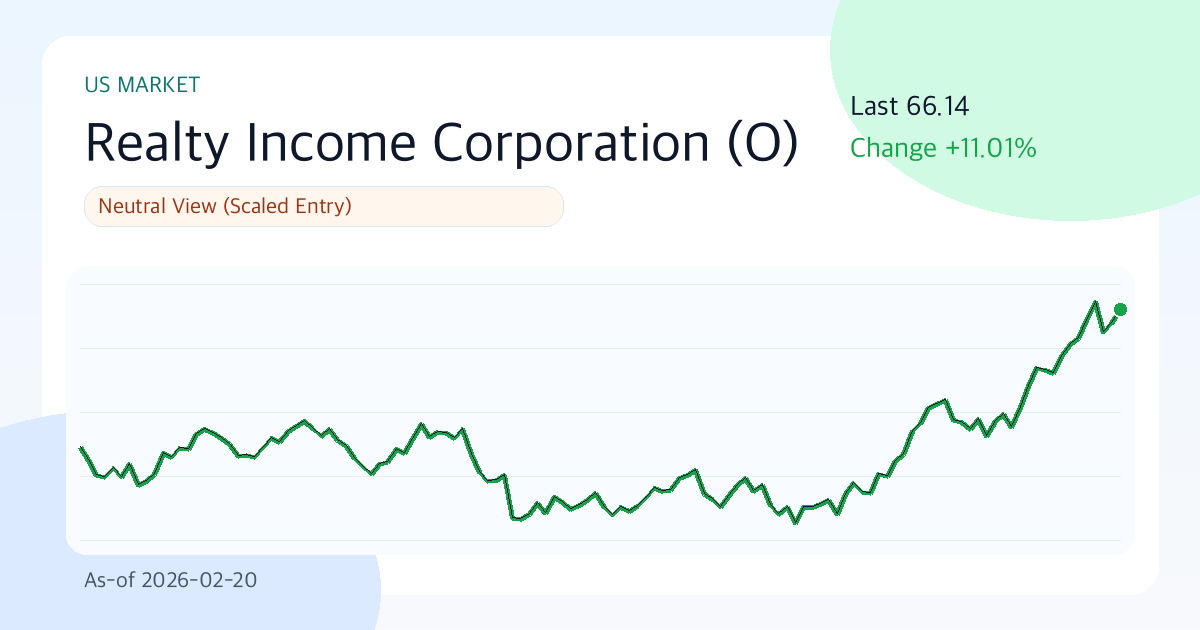Click the Change +11.01% label

coord(942,149)
